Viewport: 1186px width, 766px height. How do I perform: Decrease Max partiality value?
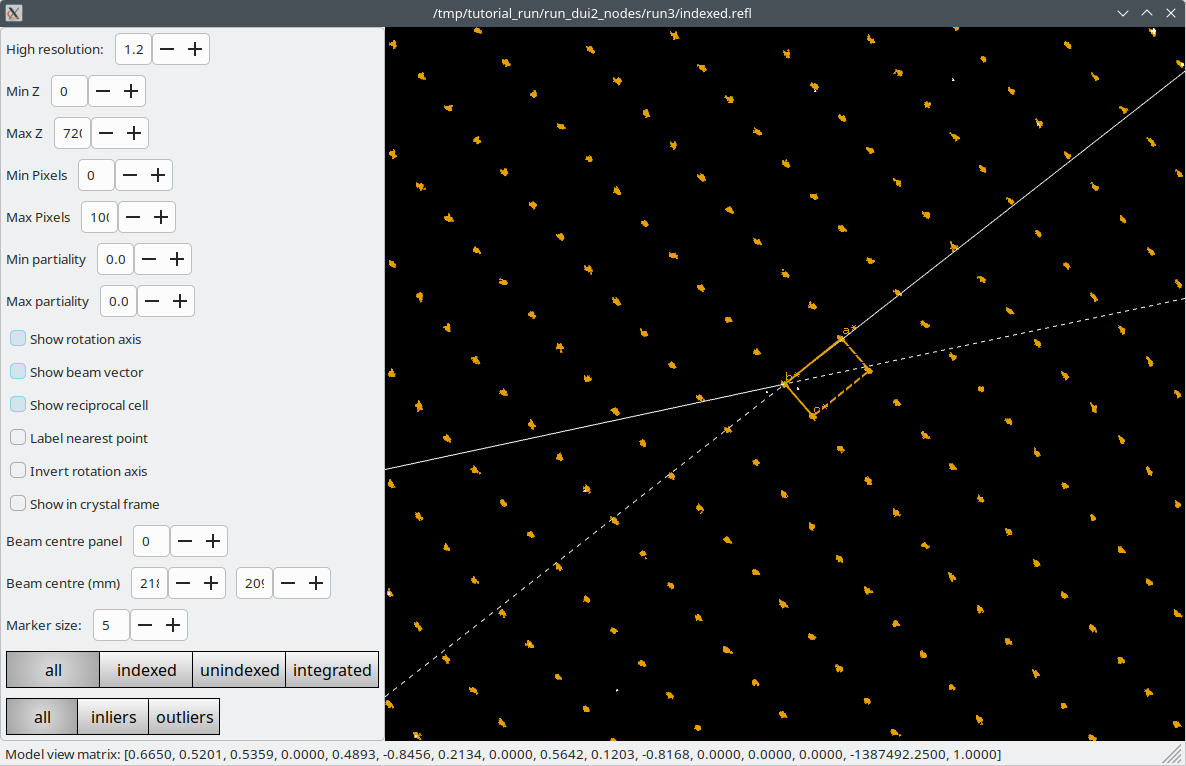pyautogui.click(x=152, y=301)
